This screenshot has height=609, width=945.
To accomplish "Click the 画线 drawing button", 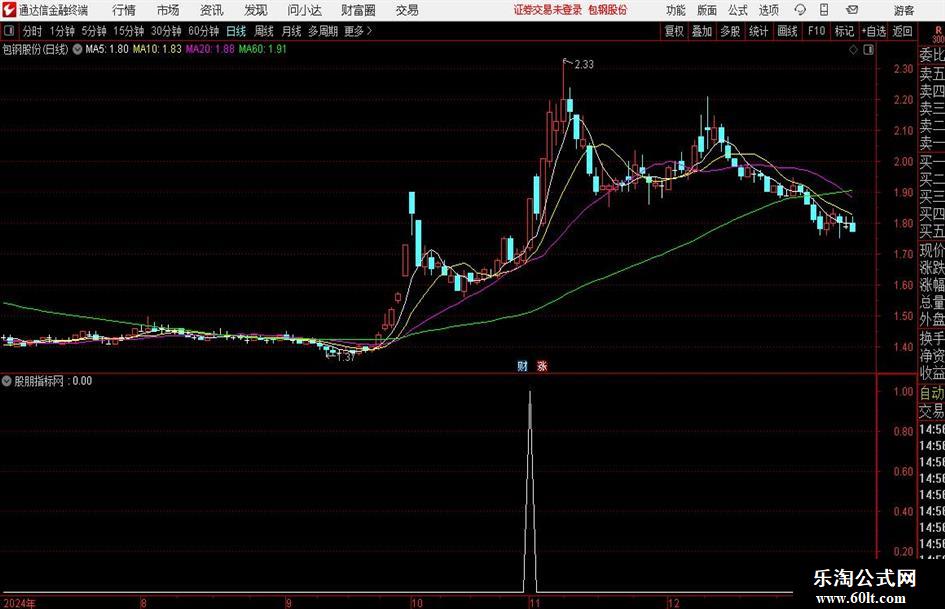I will (x=787, y=31).
